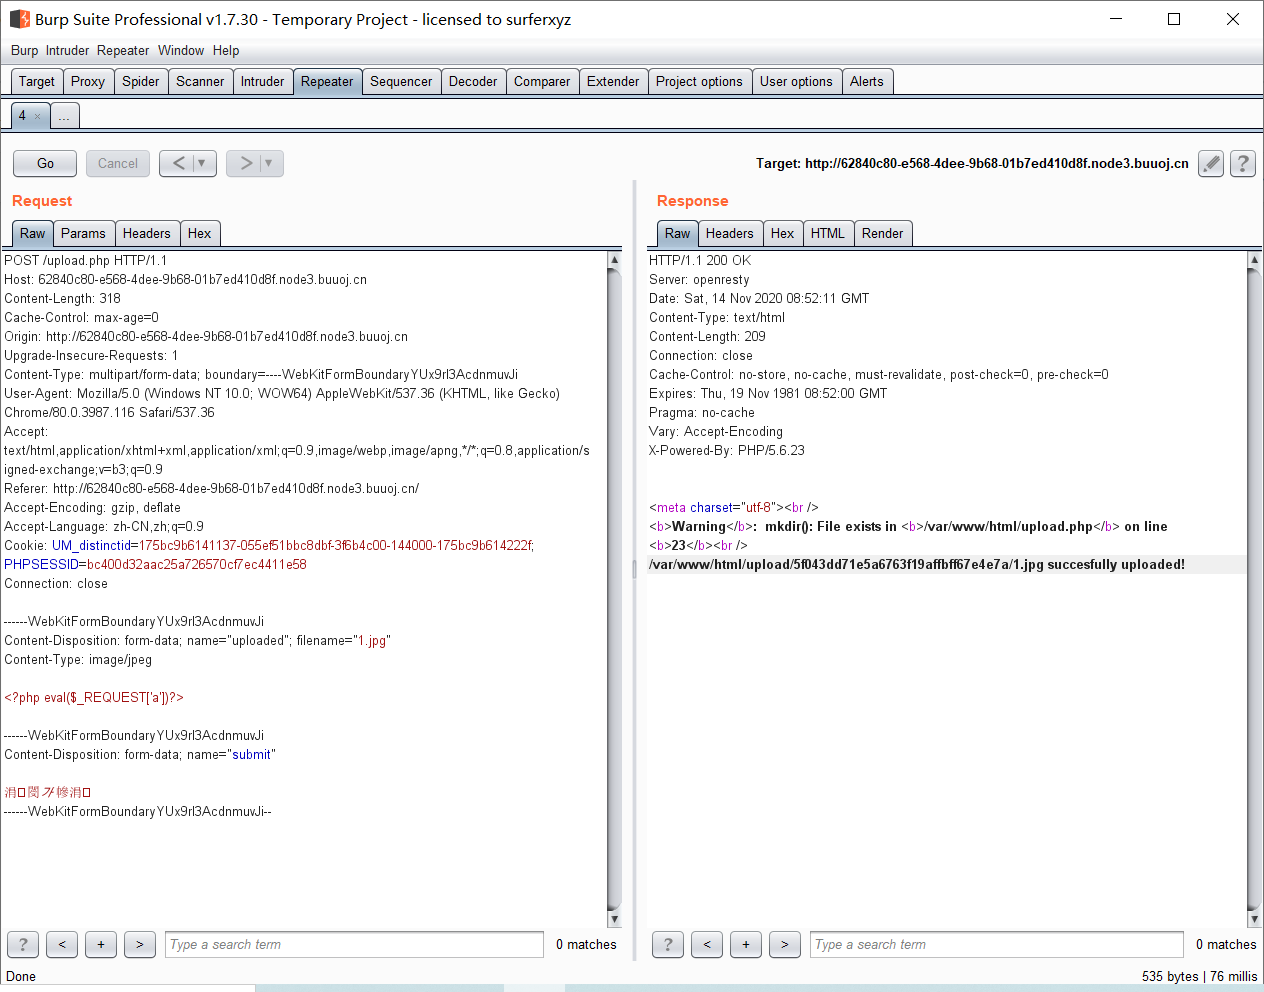Image resolution: width=1264 pixels, height=992 pixels.
Task: Click the Response search next match button
Action: (x=785, y=944)
